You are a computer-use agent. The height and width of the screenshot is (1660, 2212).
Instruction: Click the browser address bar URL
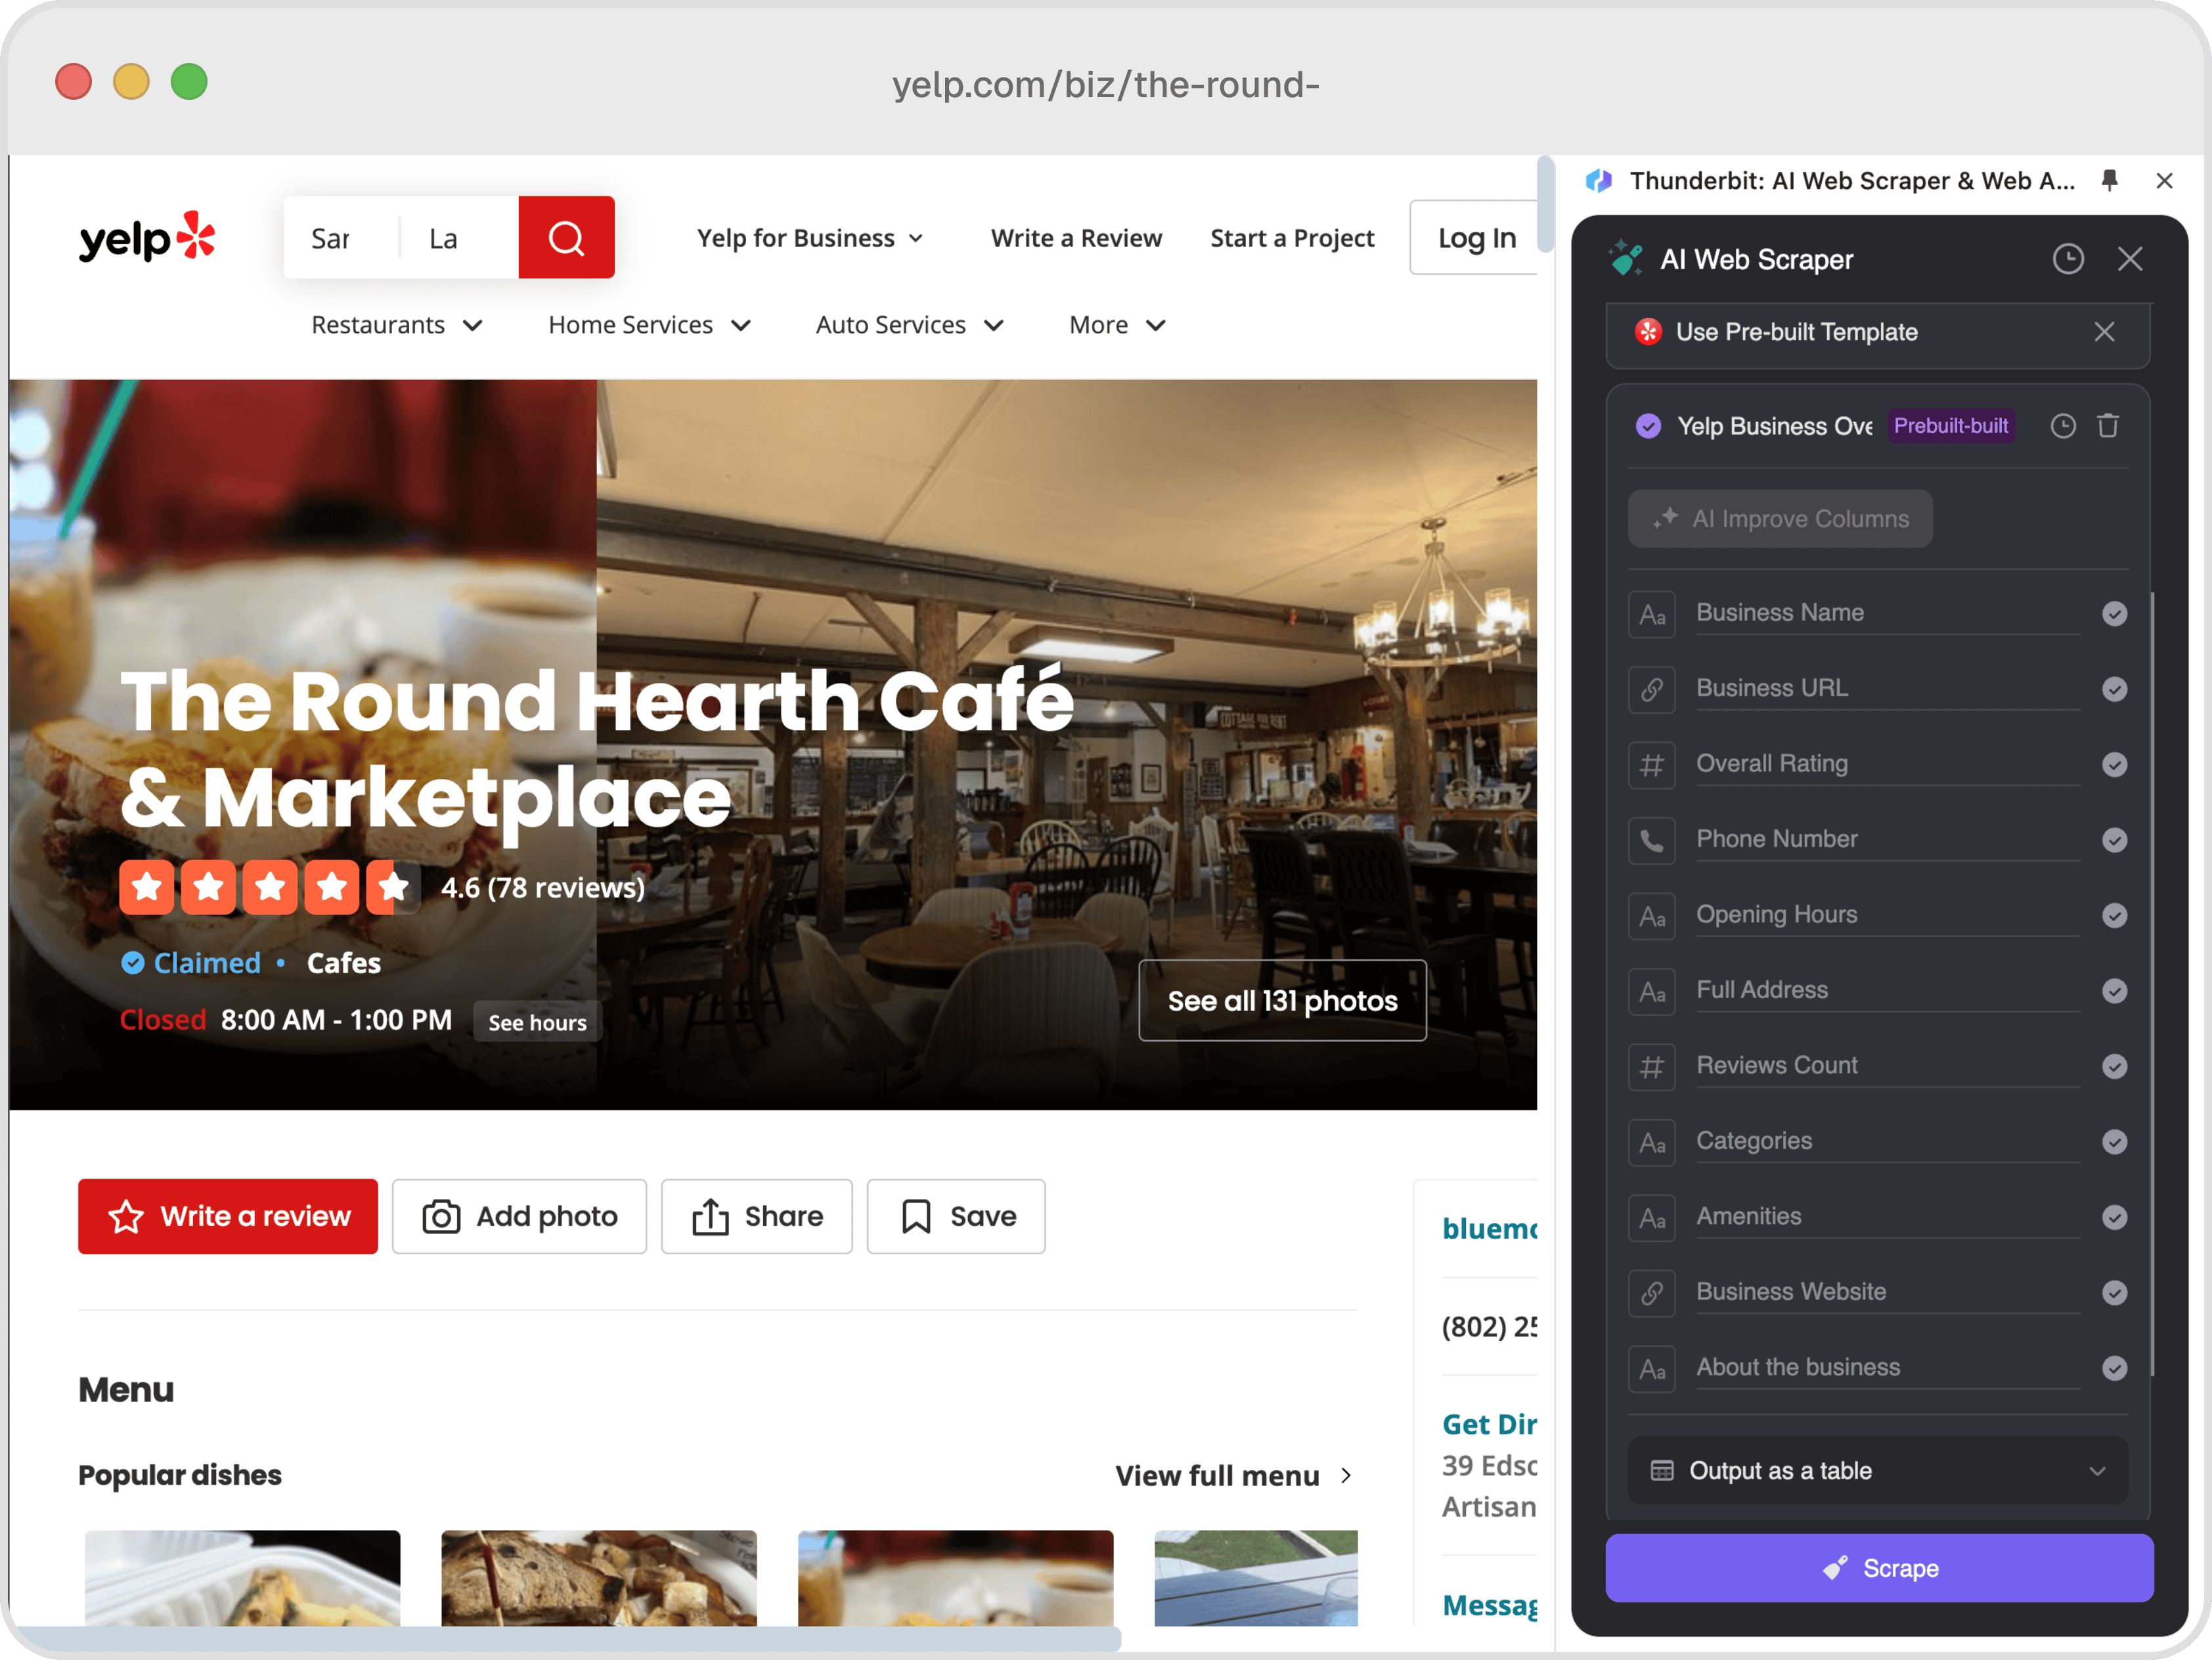point(1106,85)
